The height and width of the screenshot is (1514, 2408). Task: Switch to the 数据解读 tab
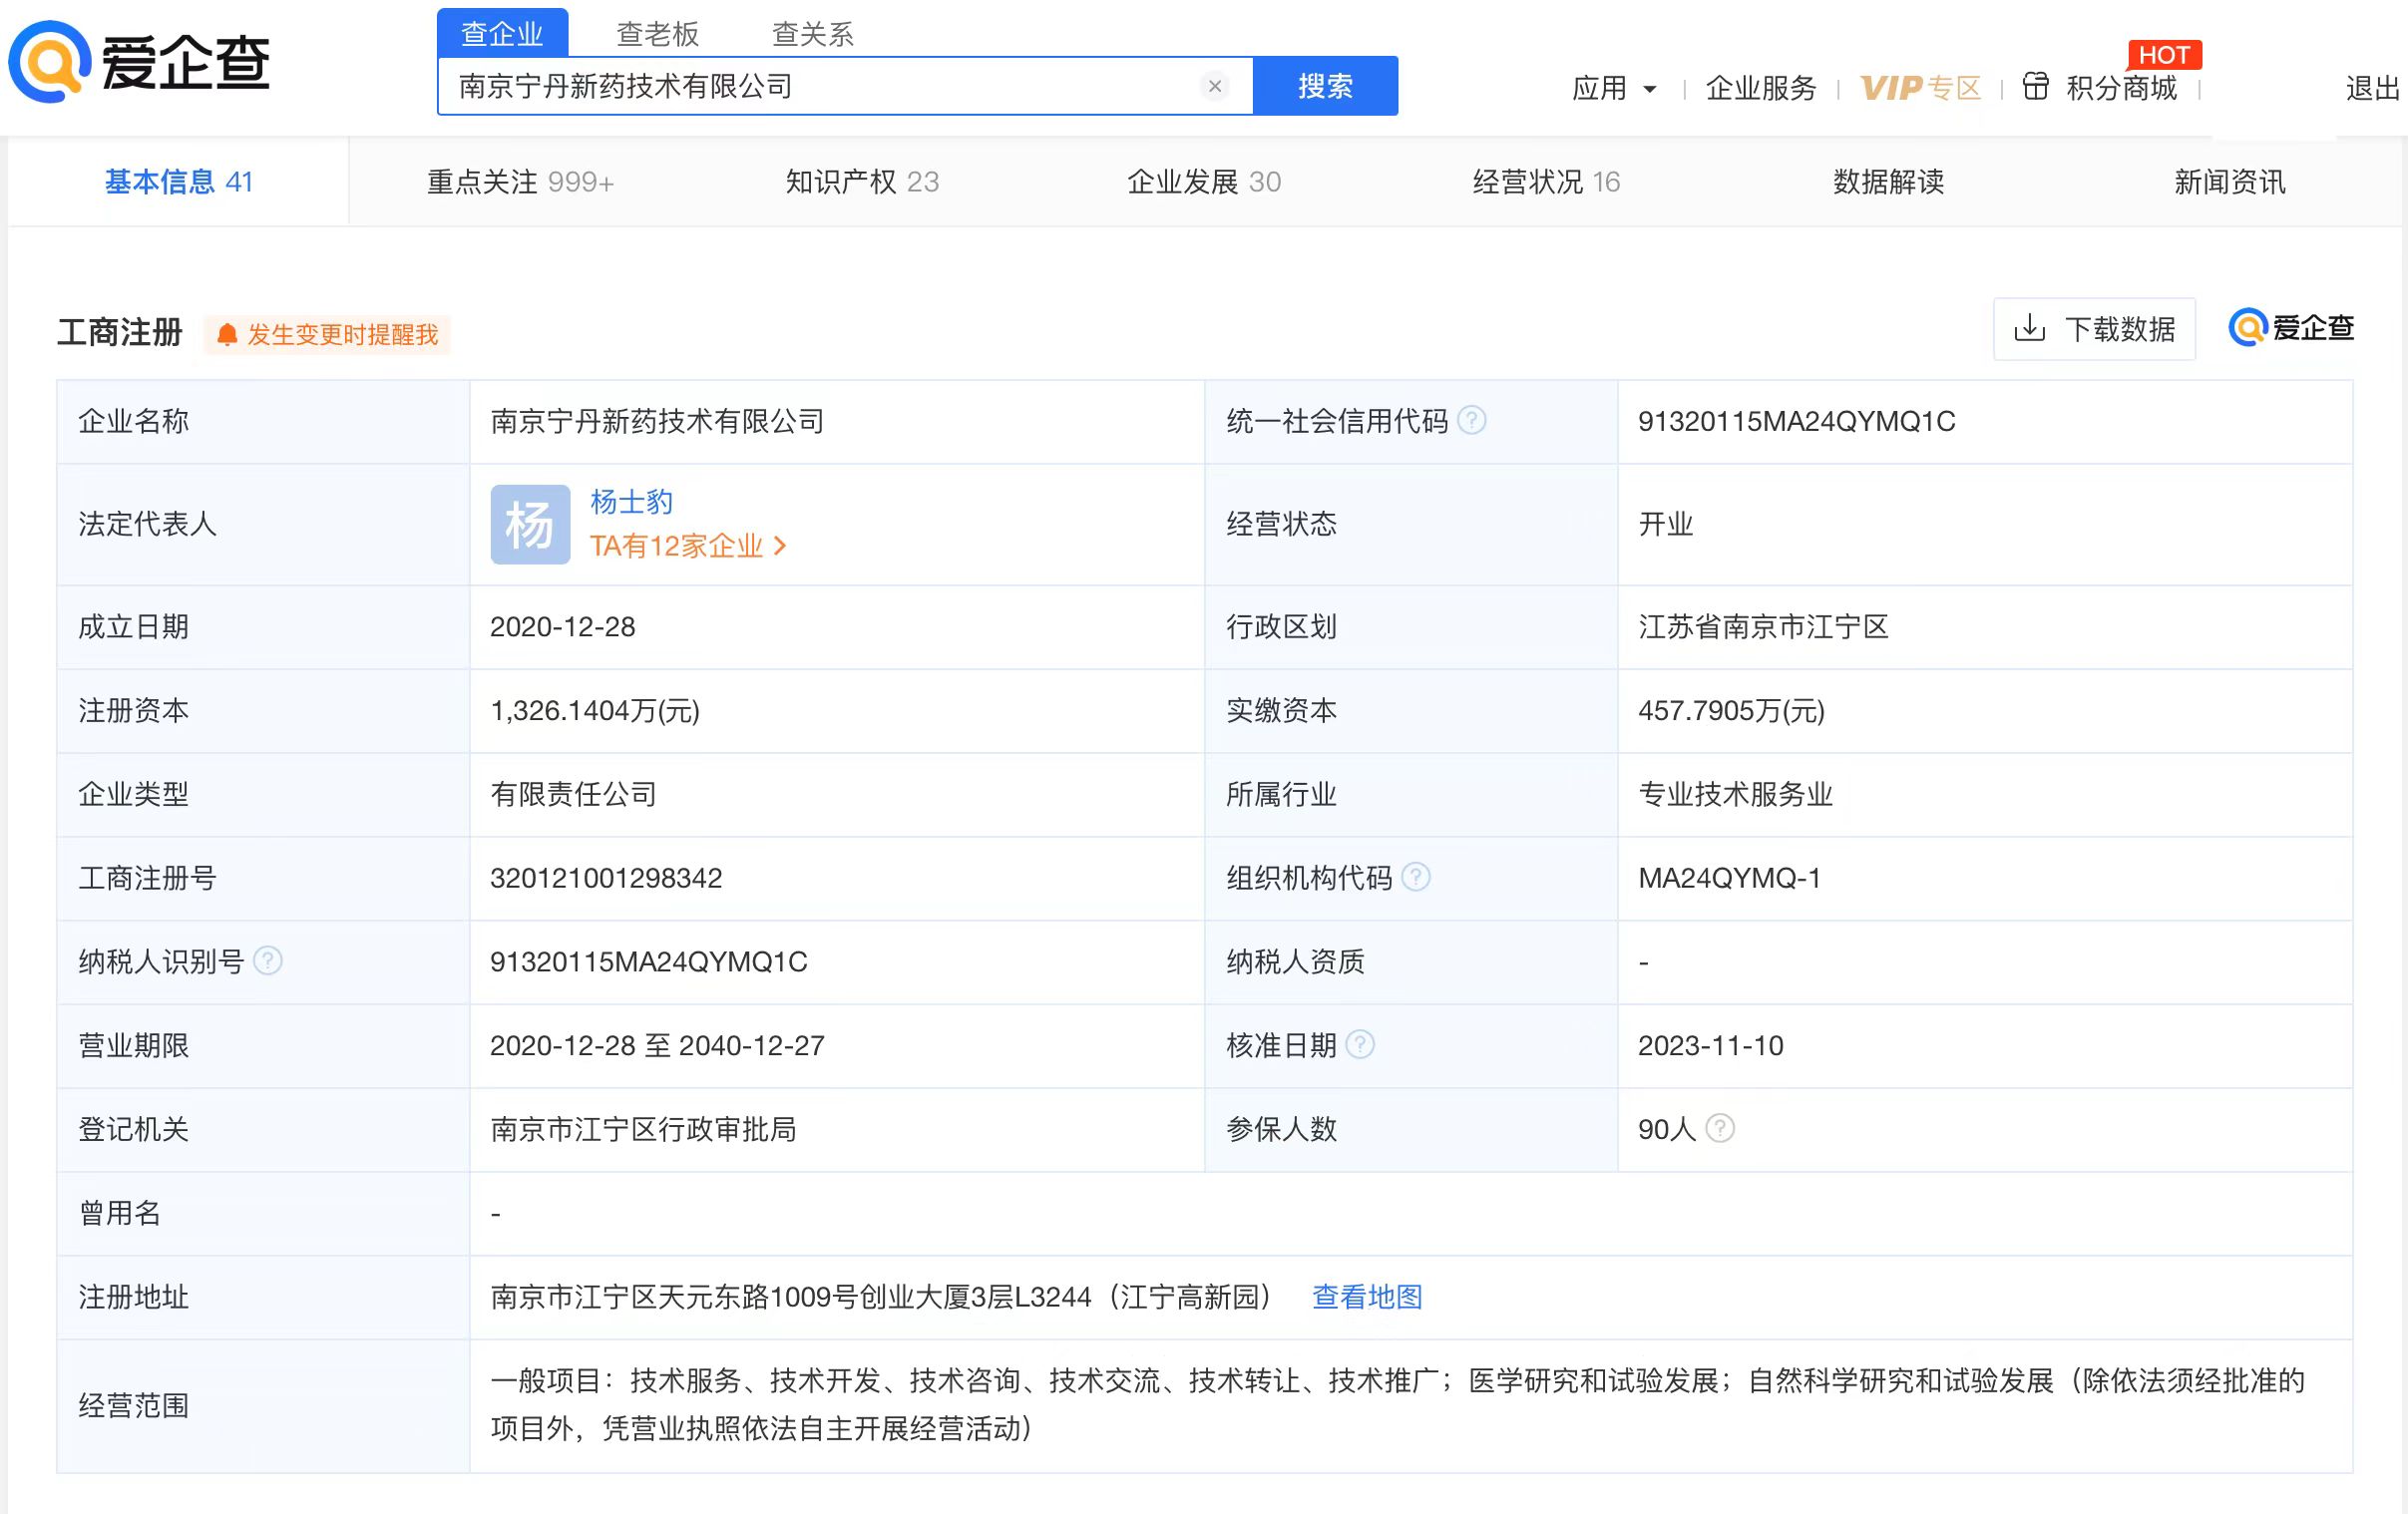click(x=1888, y=182)
